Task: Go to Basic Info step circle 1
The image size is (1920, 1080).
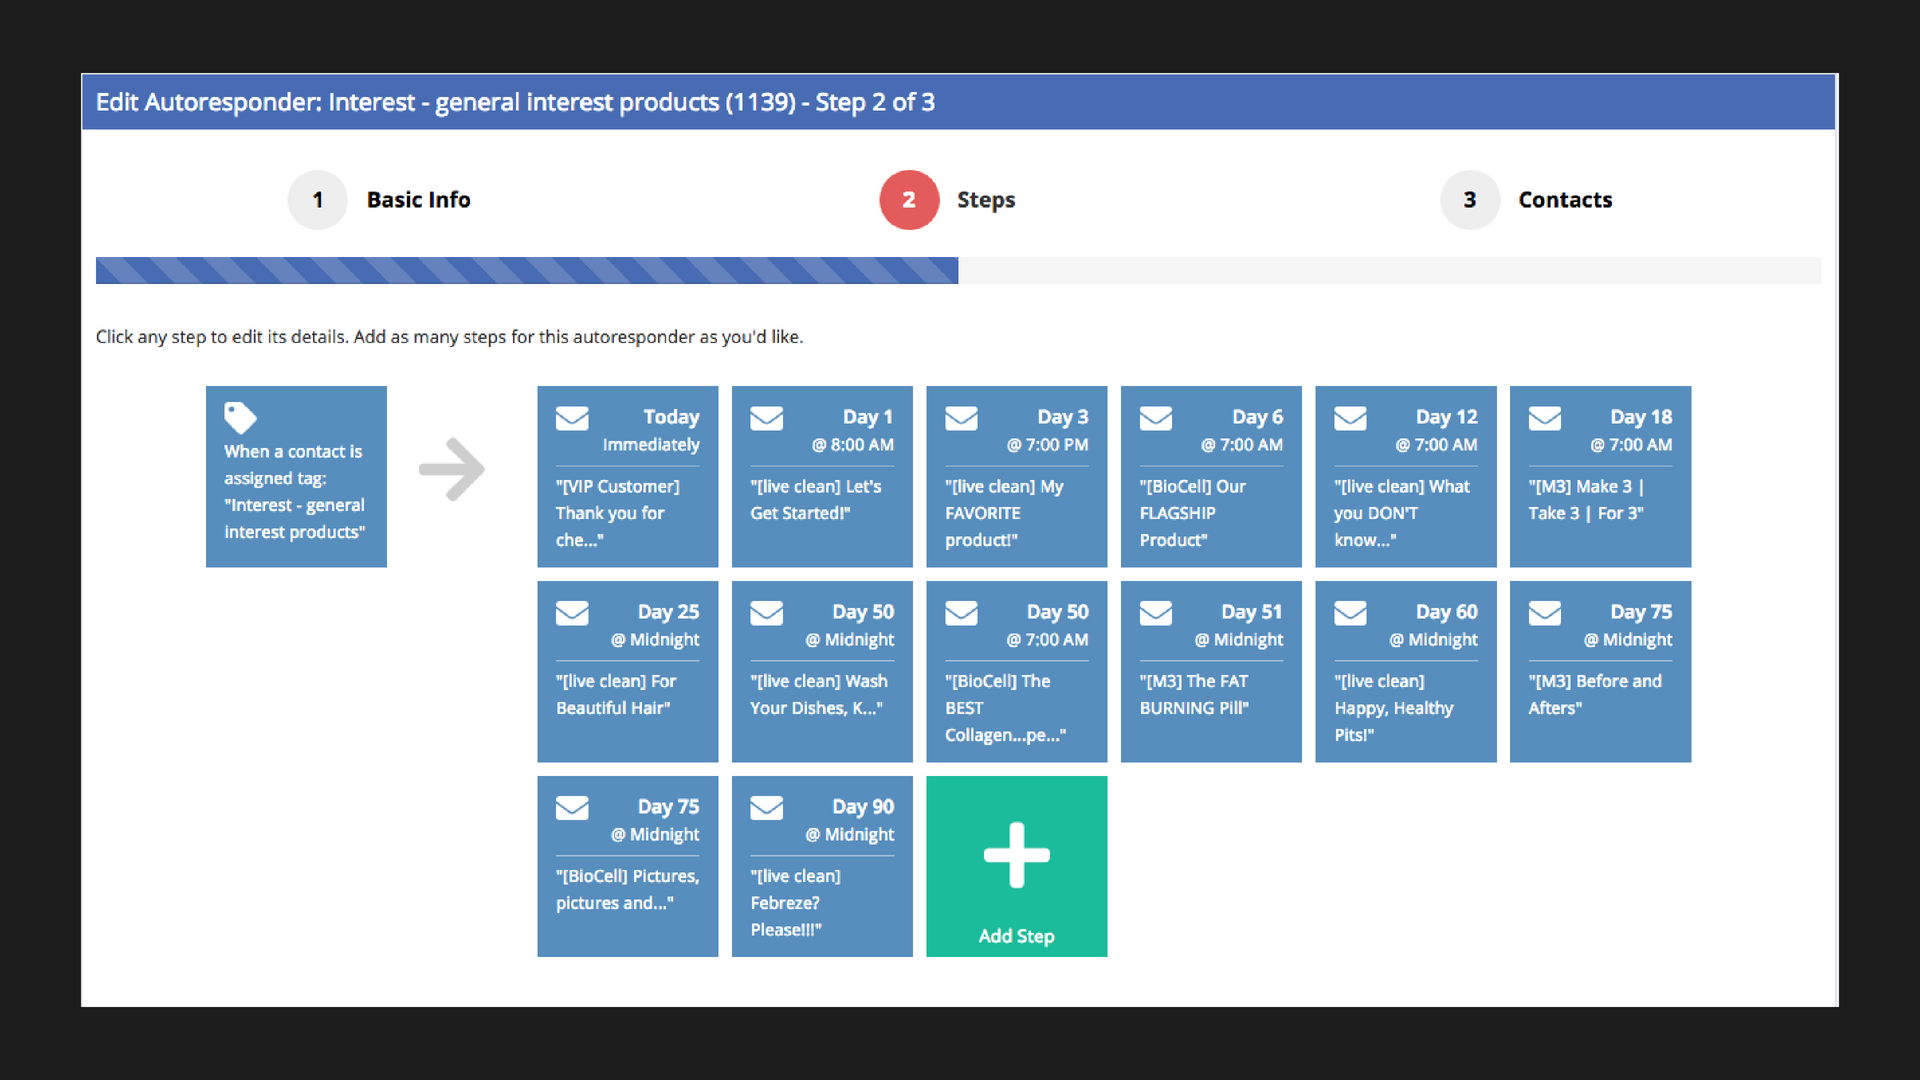Action: click(317, 200)
